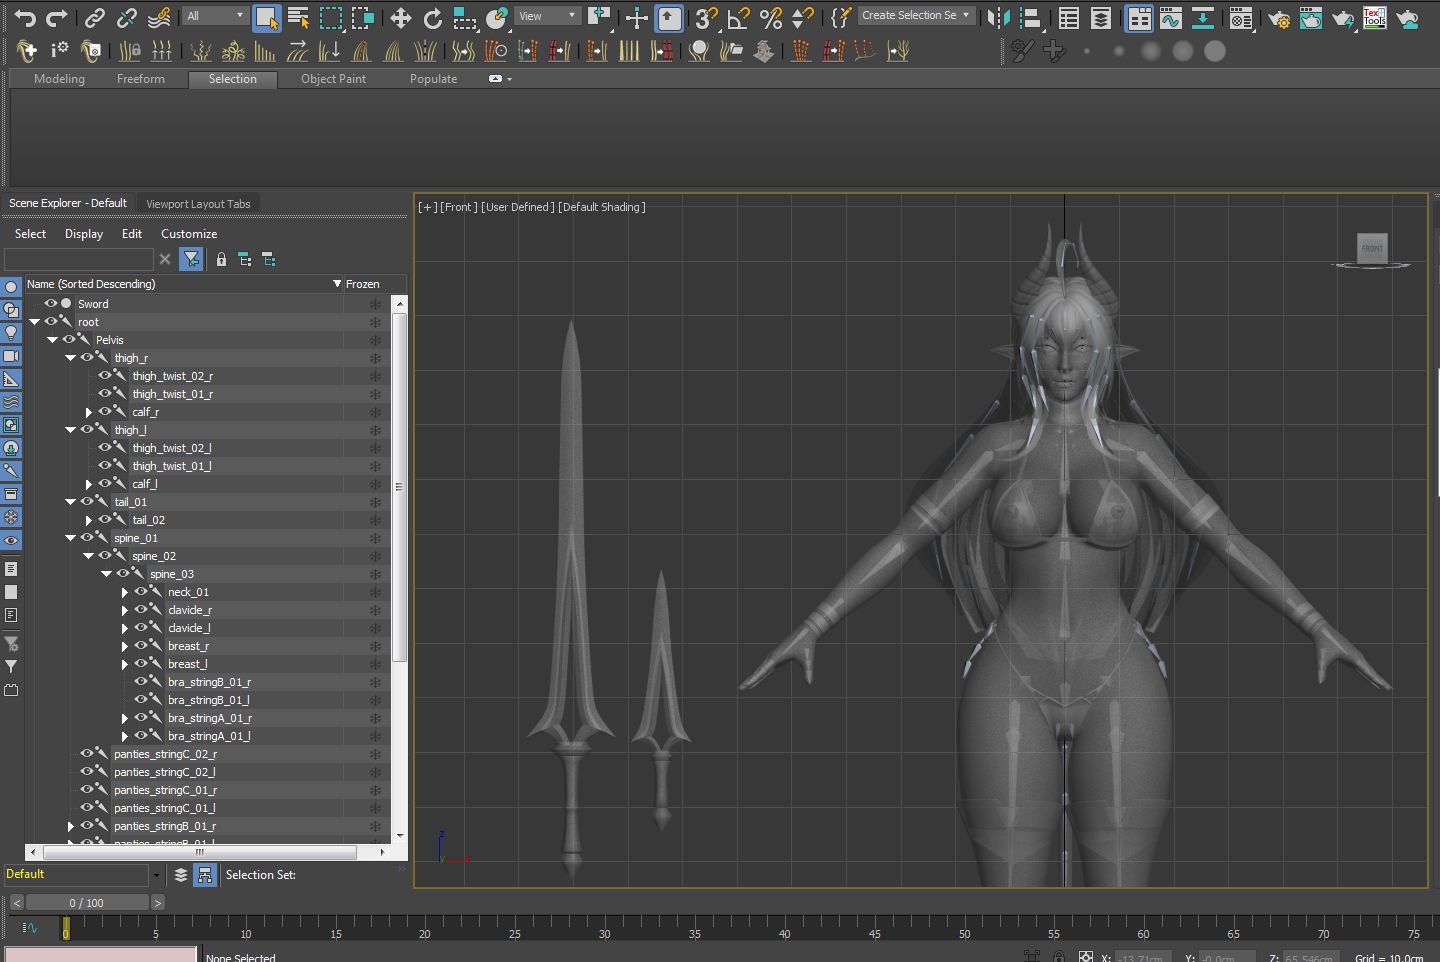Toggle the 3D Snaps button
1440x962 pixels.
(707, 17)
